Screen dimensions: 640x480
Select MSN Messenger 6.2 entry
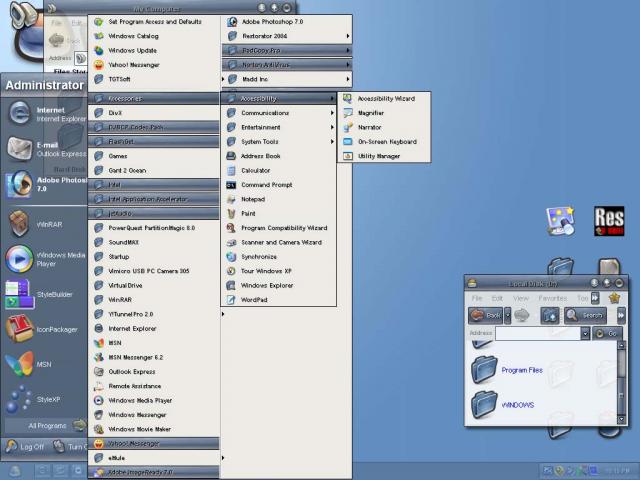coord(154,357)
